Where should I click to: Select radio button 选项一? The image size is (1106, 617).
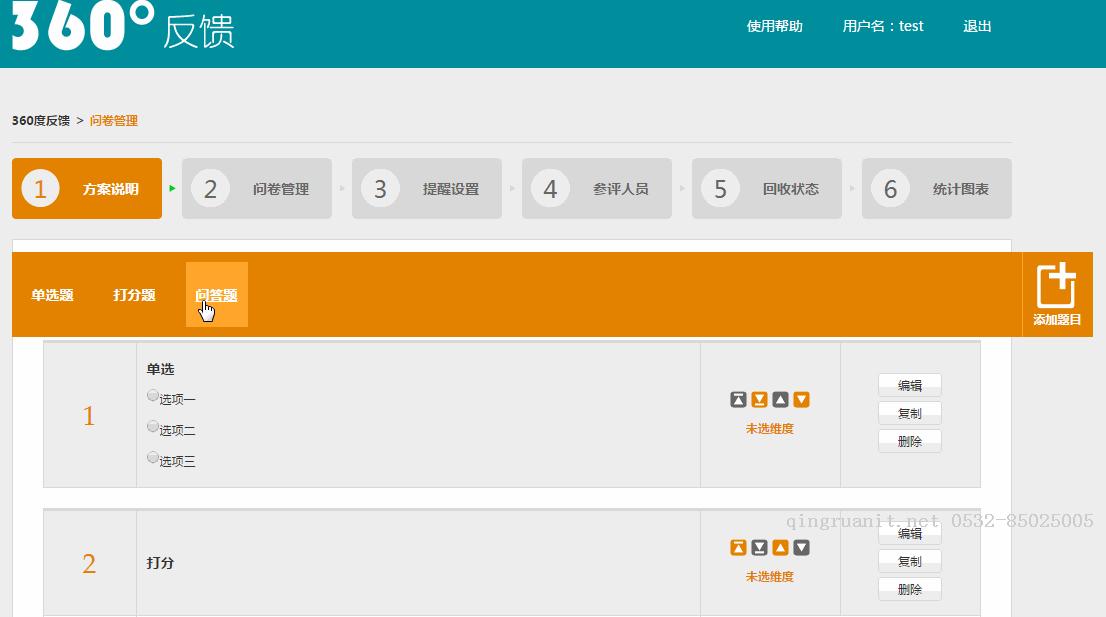[x=153, y=396]
